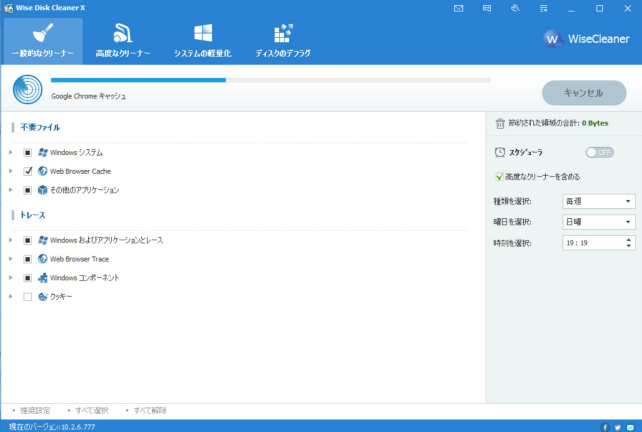Viewport: 642px width, 432px height.
Task: Toggle the その他のアプリケーション checkbox
Action: (27, 190)
